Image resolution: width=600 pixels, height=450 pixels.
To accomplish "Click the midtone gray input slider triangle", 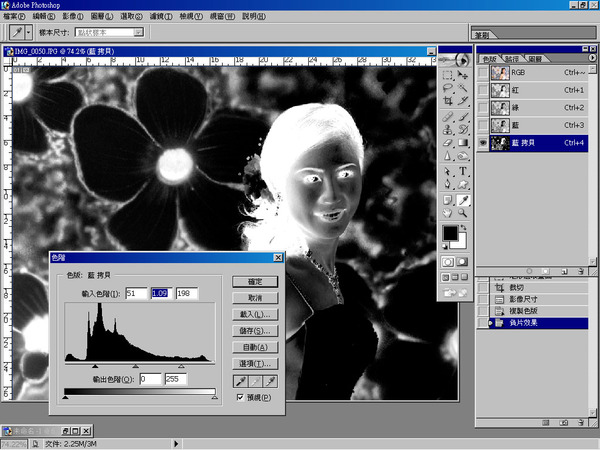I will pos(137,367).
